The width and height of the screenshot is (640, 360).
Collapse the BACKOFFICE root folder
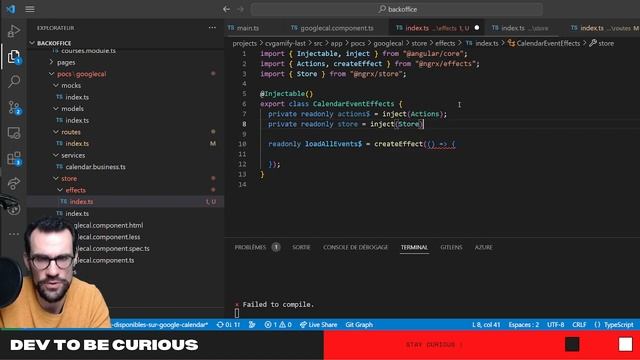click(x=54, y=43)
